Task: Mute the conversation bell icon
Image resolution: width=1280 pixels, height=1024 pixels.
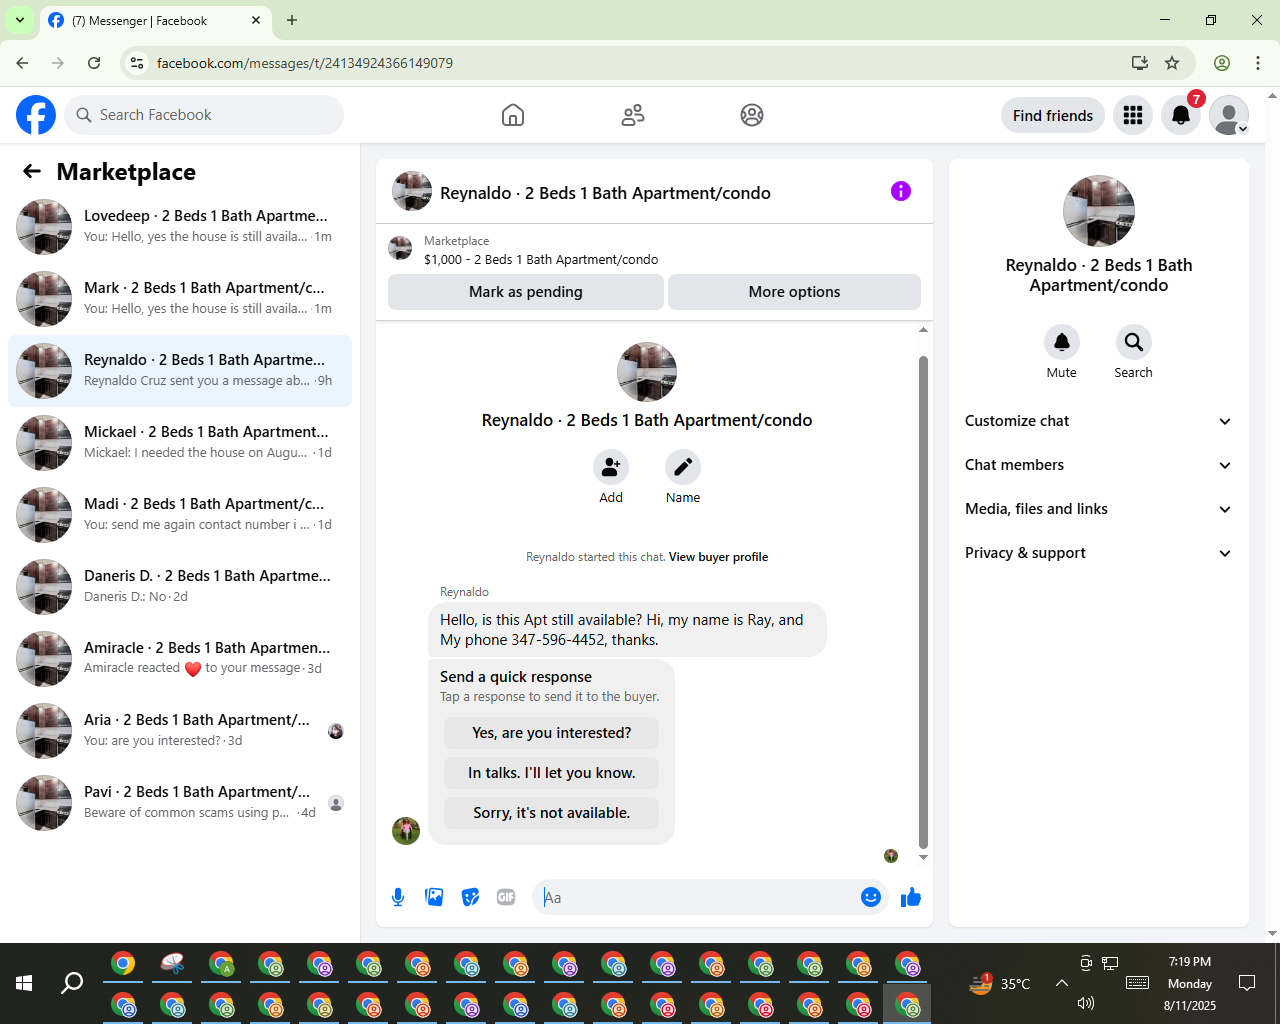Action: click(1062, 342)
